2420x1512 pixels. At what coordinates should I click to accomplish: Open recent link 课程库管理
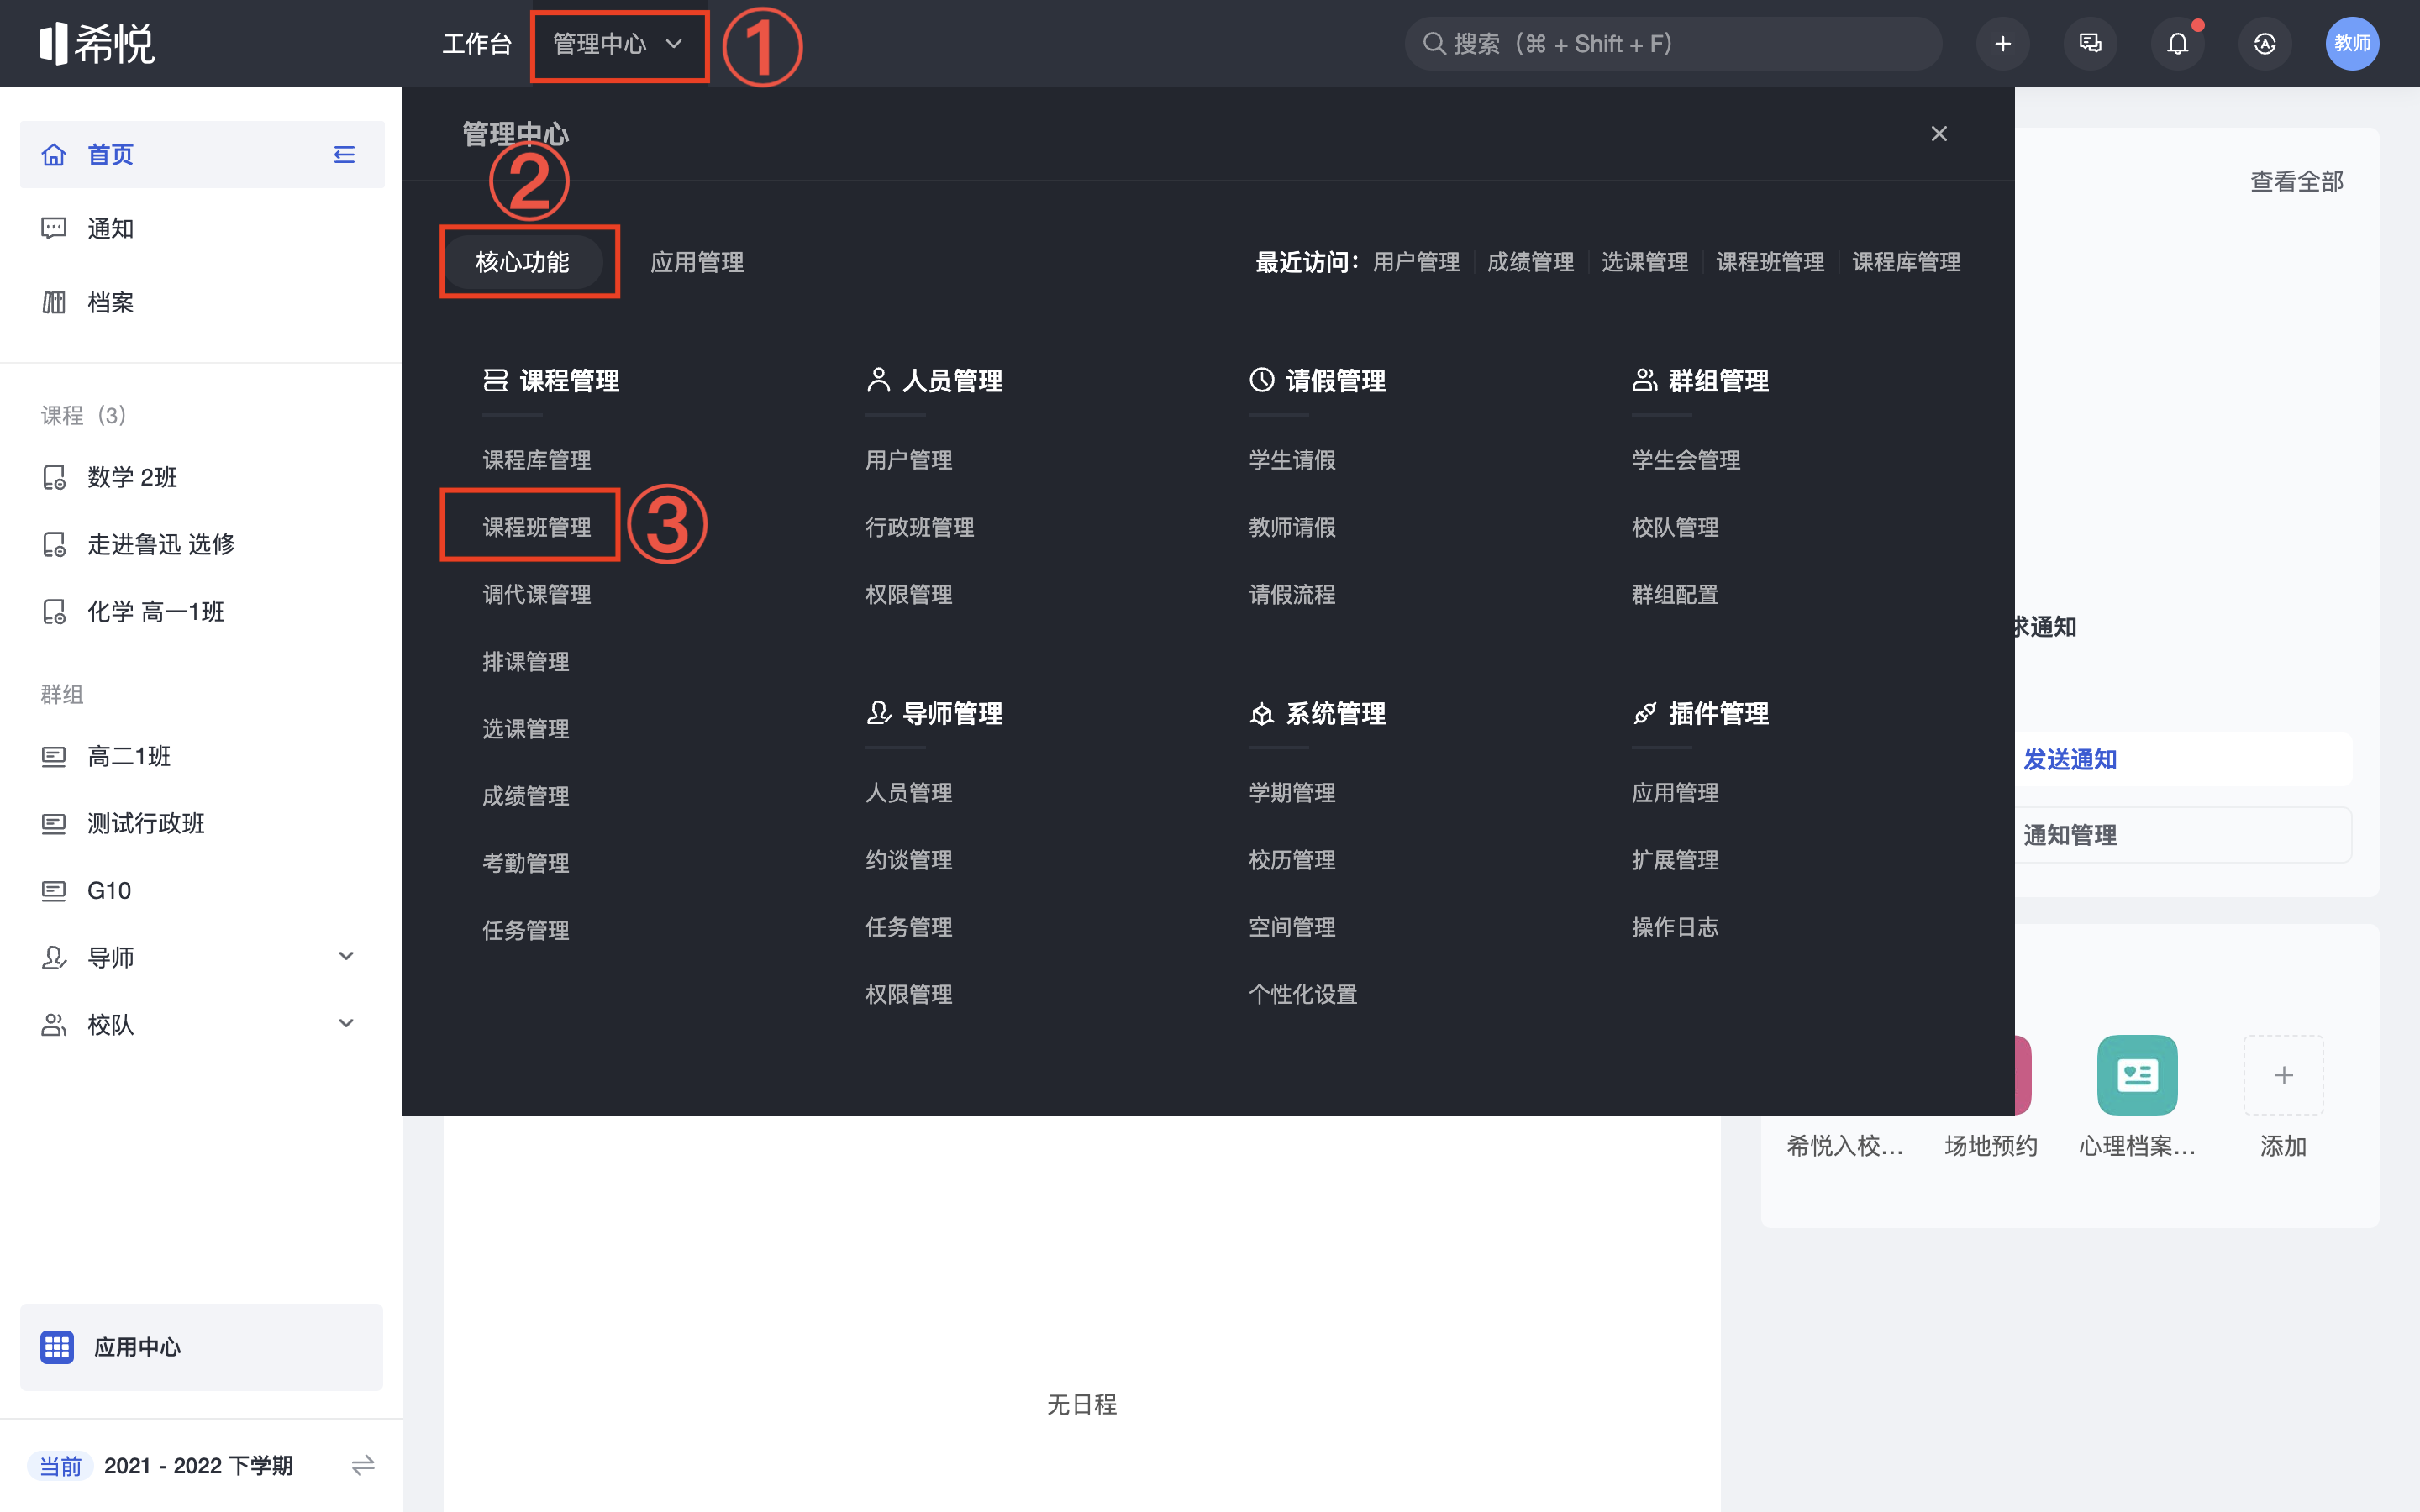point(1906,262)
